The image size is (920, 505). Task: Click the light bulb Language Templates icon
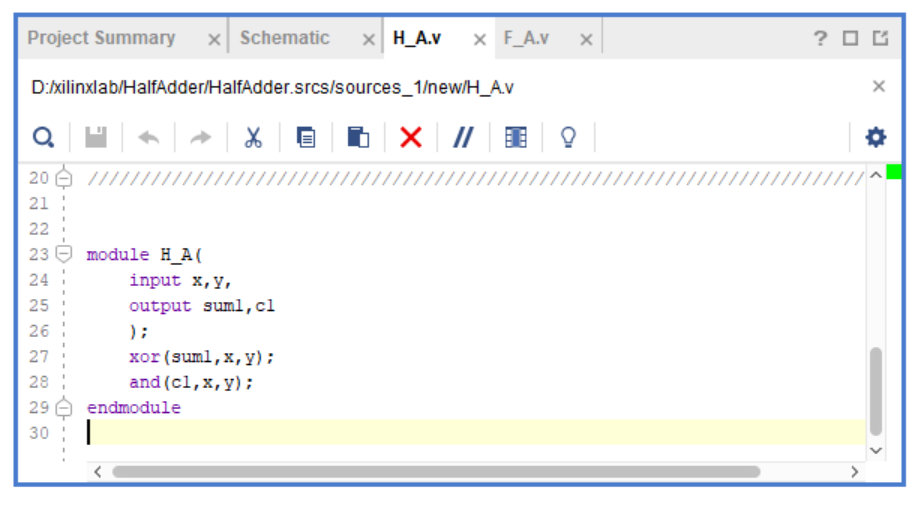coord(568,137)
